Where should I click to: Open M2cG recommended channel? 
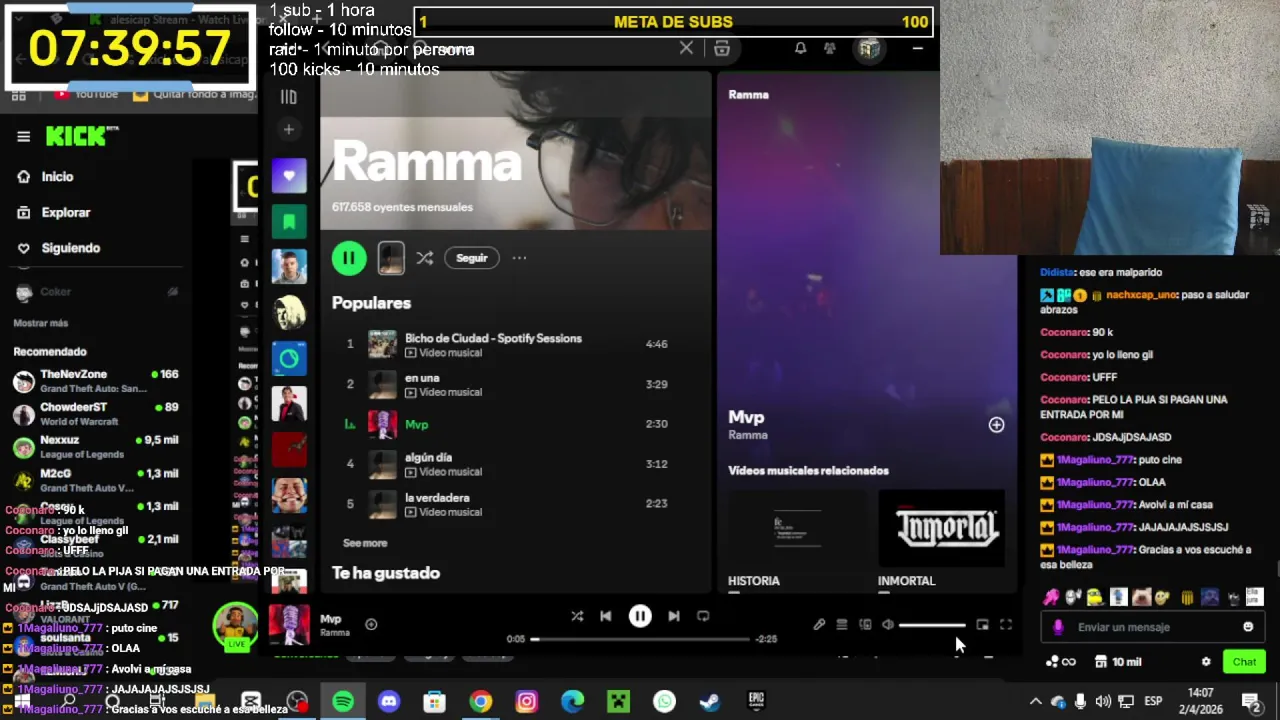[x=96, y=480]
